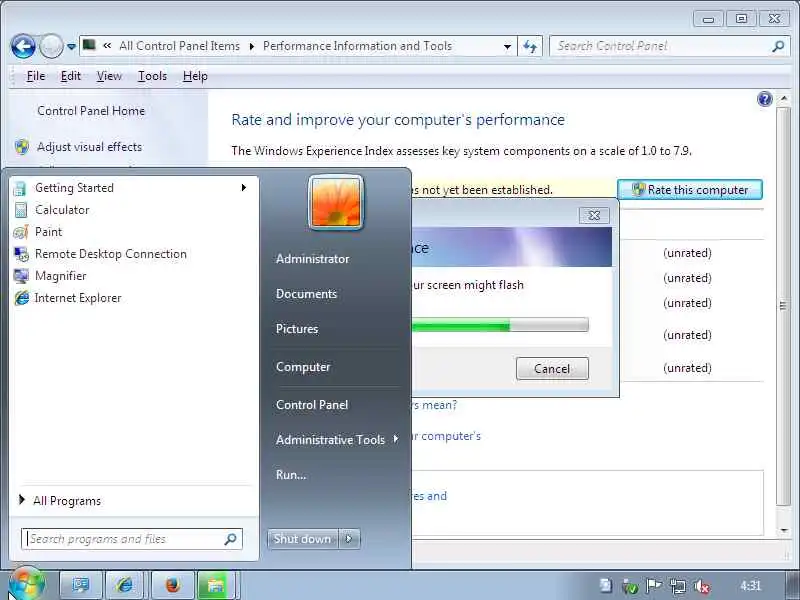Click the green checkmark tray icon
The height and width of the screenshot is (600, 800).
[x=630, y=587]
